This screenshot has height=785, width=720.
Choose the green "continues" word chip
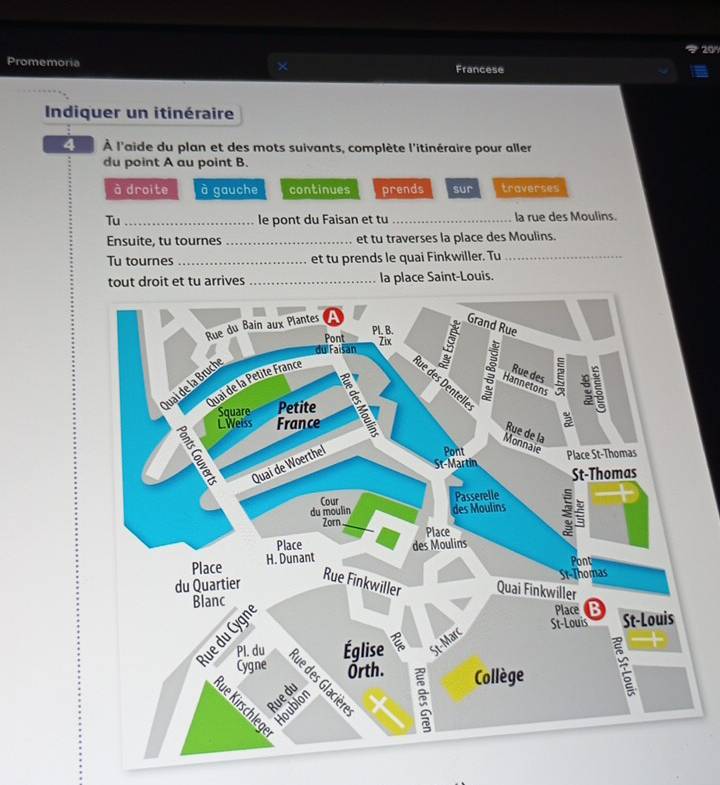click(x=319, y=189)
